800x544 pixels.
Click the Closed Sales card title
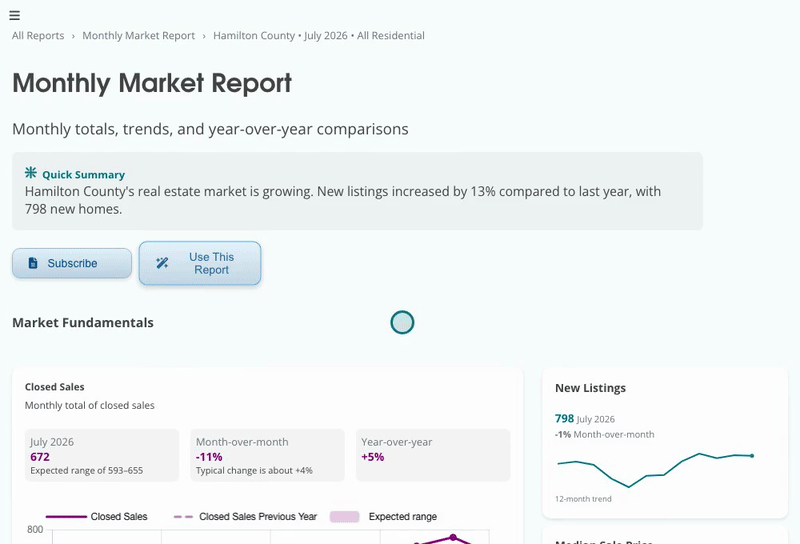[x=55, y=387]
